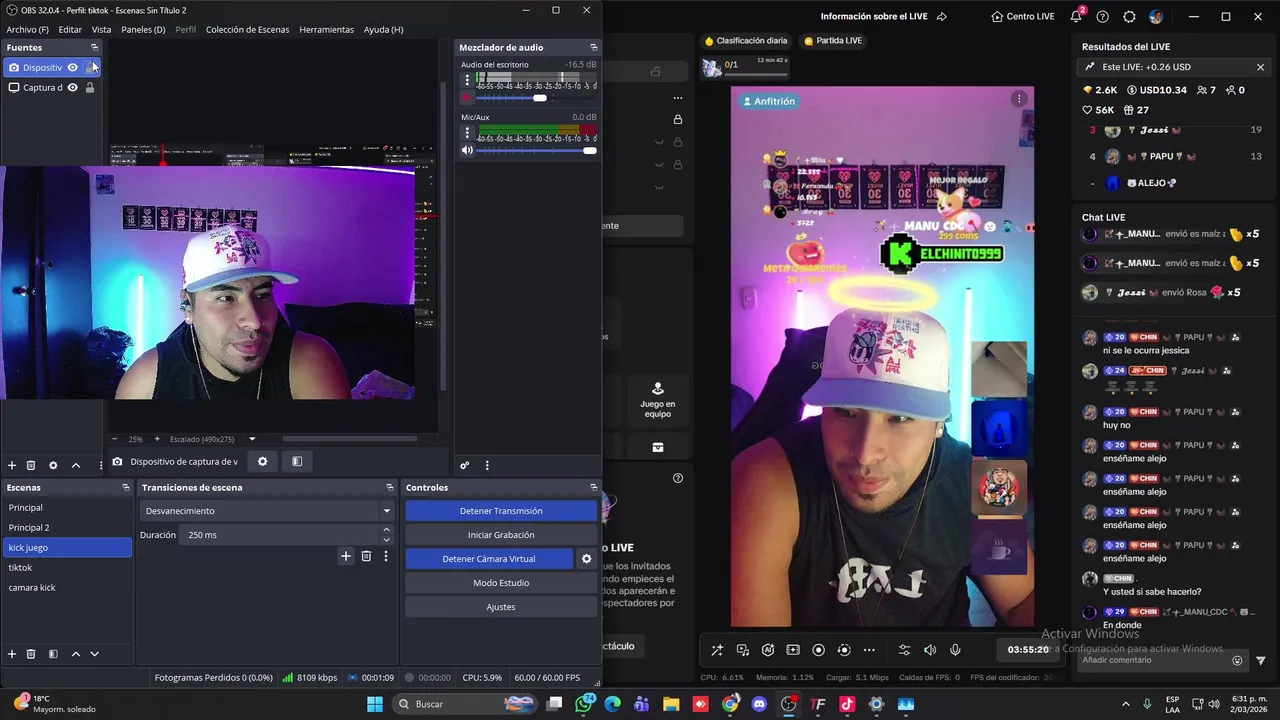Open properties gear next to Dispositivo de captura
Viewport: 1280px width, 720px height.
(x=263, y=461)
